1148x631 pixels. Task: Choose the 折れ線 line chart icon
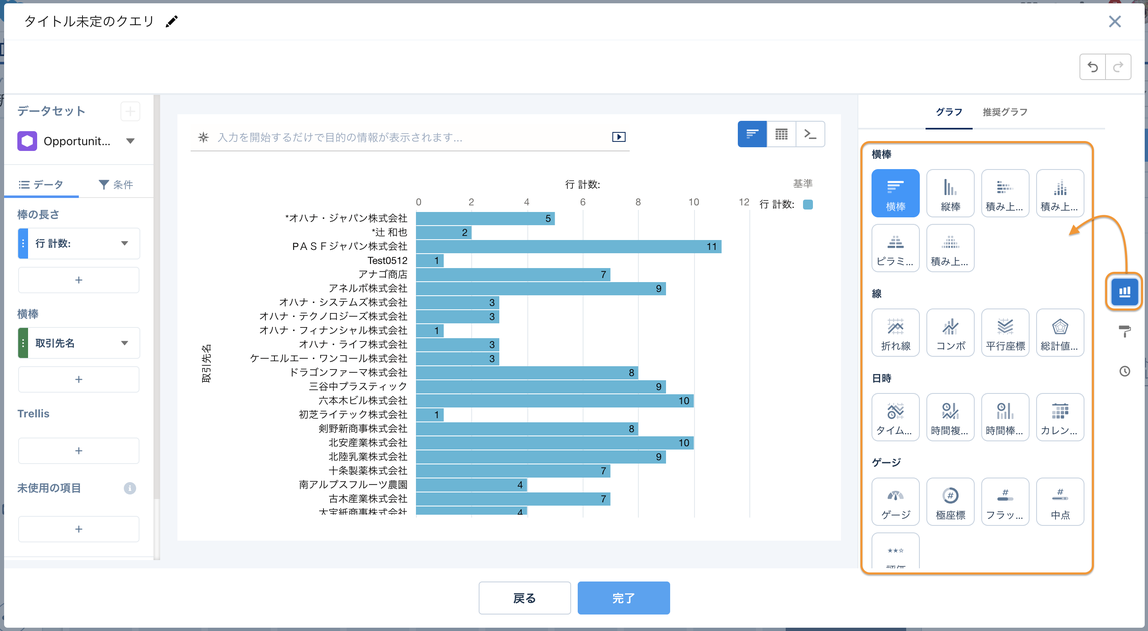point(894,330)
